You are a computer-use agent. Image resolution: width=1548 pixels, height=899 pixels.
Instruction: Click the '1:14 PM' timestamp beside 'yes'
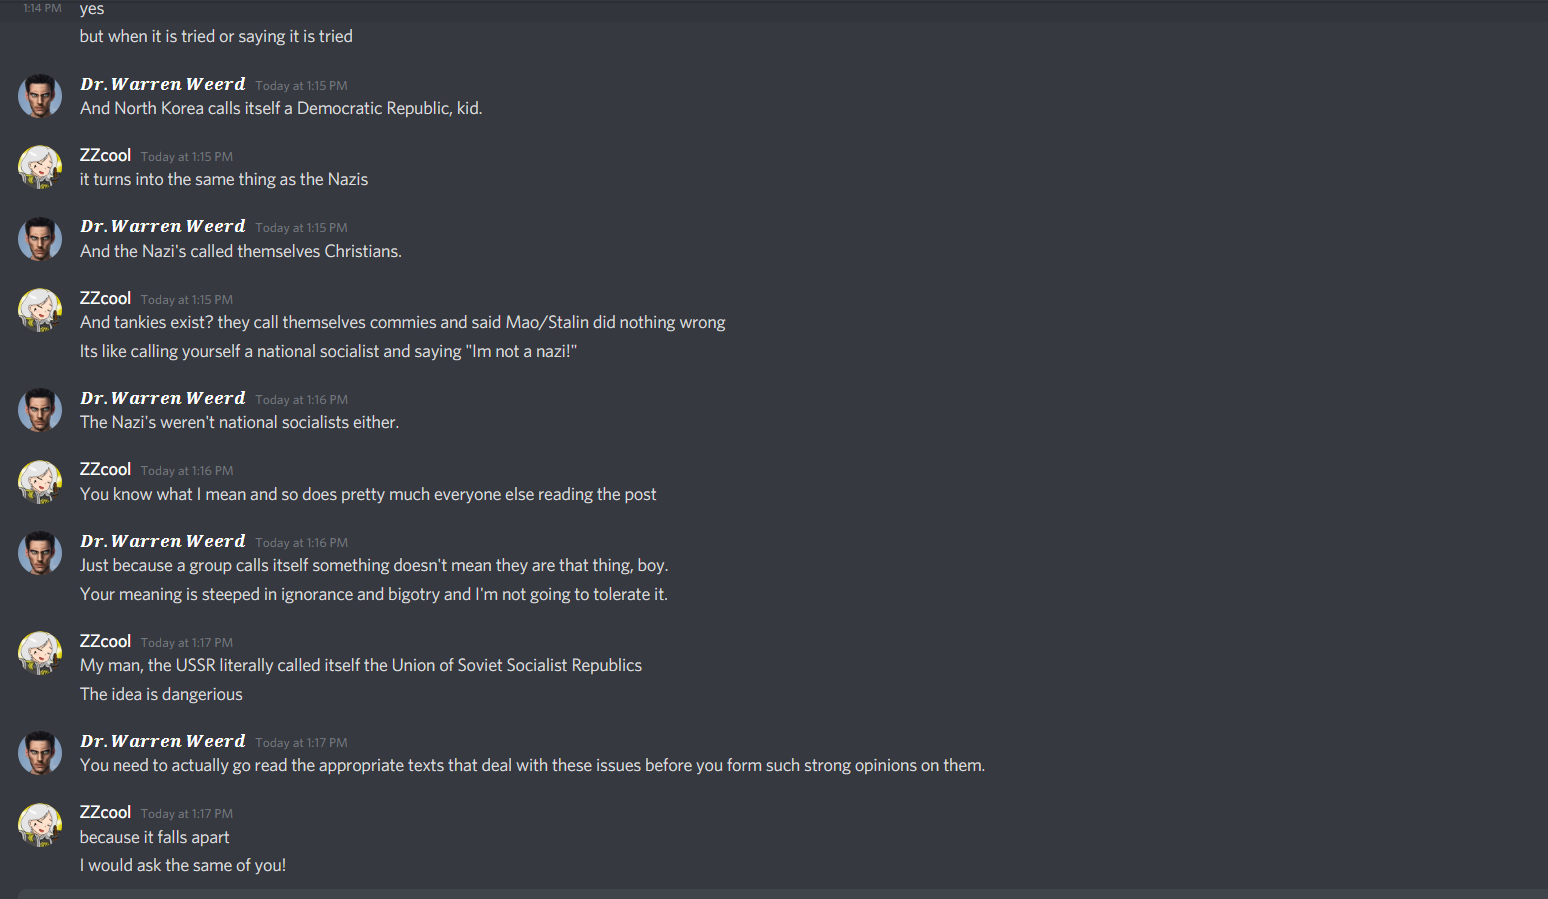coord(42,8)
